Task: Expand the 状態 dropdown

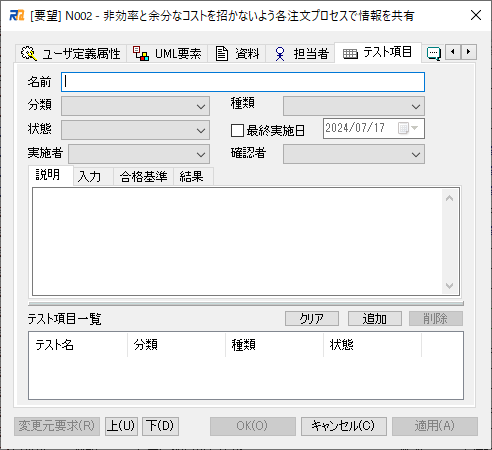Action: (x=135, y=130)
